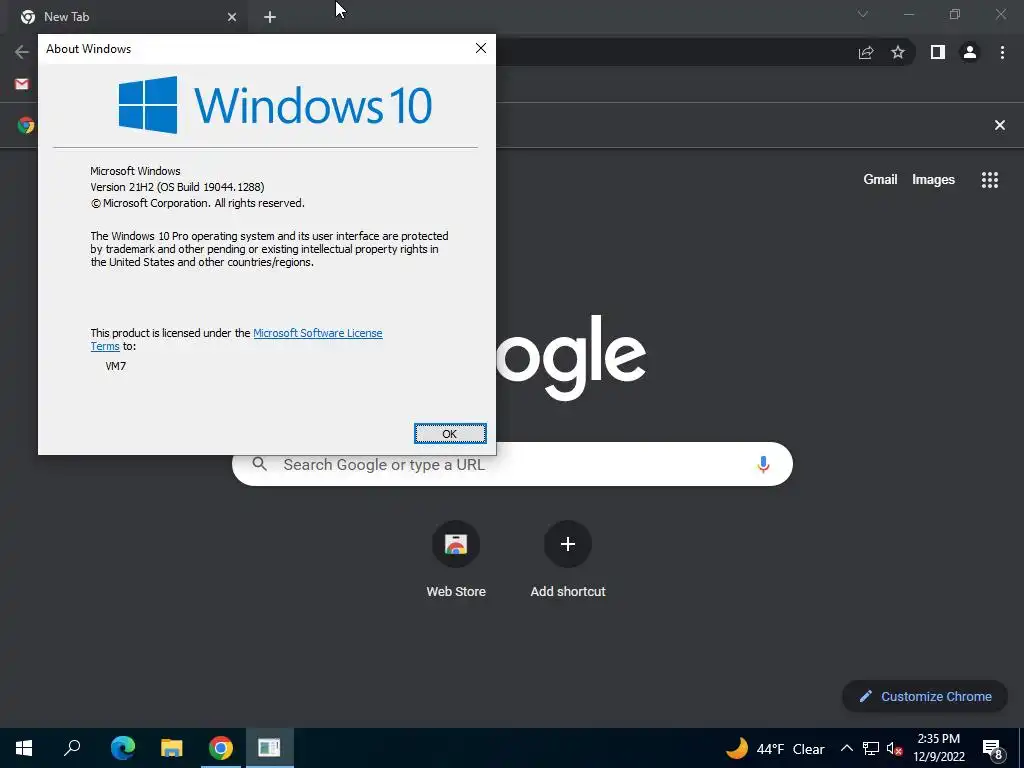Open clock showing 2:35 PM
This screenshot has height=768, width=1024.
point(938,748)
